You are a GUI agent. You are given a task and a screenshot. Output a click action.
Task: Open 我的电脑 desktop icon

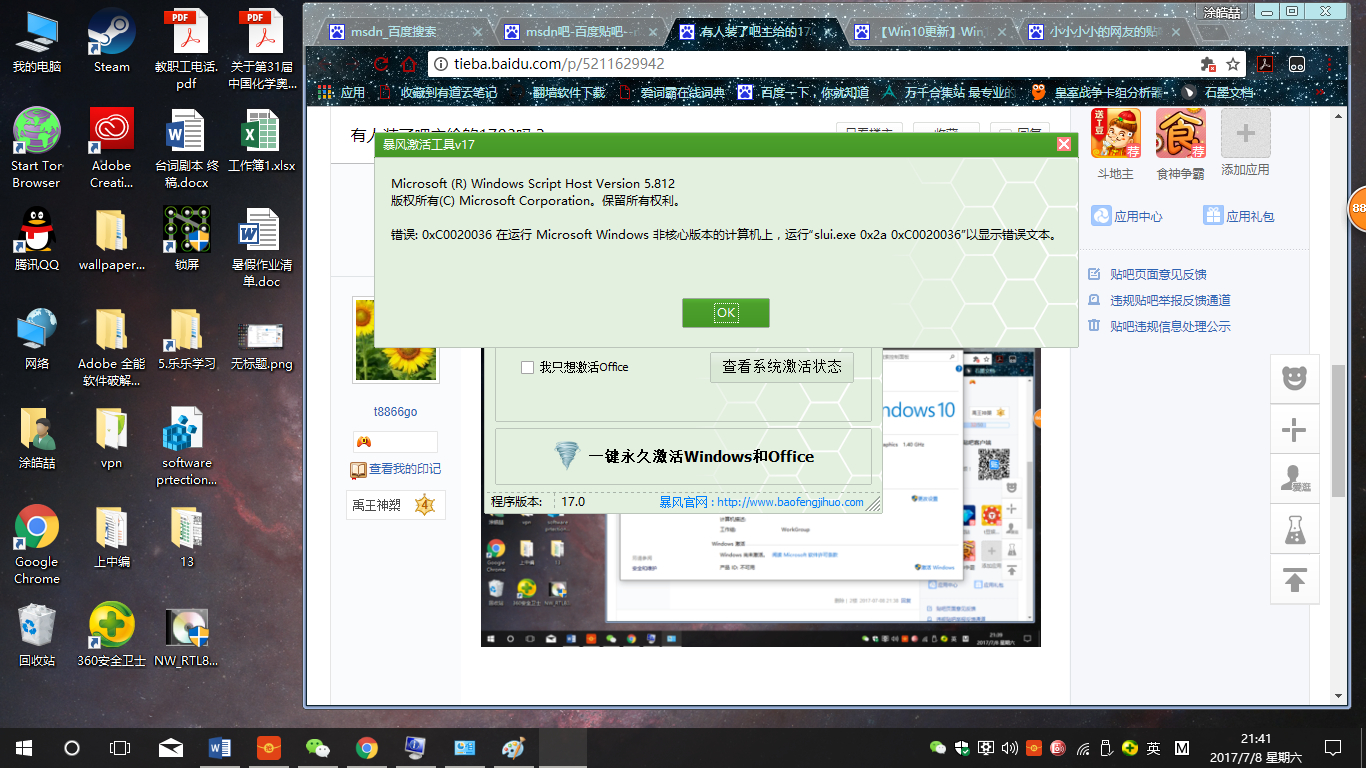click(x=37, y=42)
